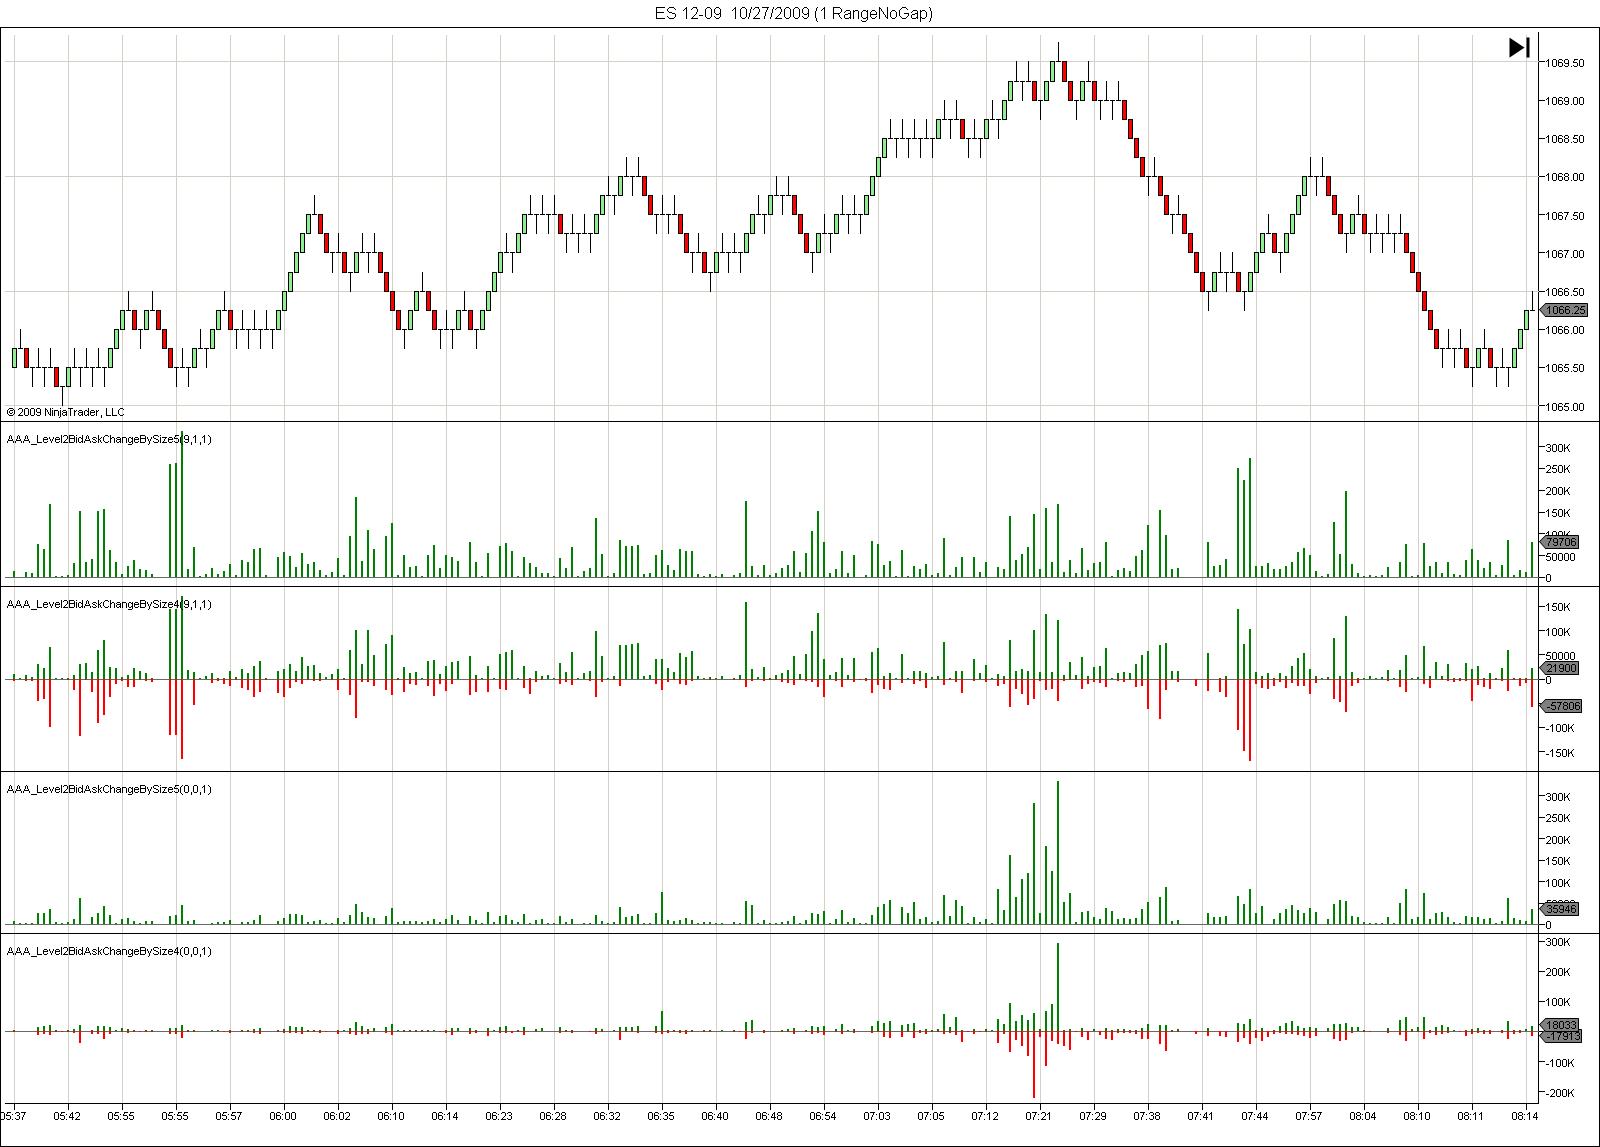Viewport: 1600px width, 1147px height.
Task: Click the -57806 value marker
Action: tap(1562, 706)
